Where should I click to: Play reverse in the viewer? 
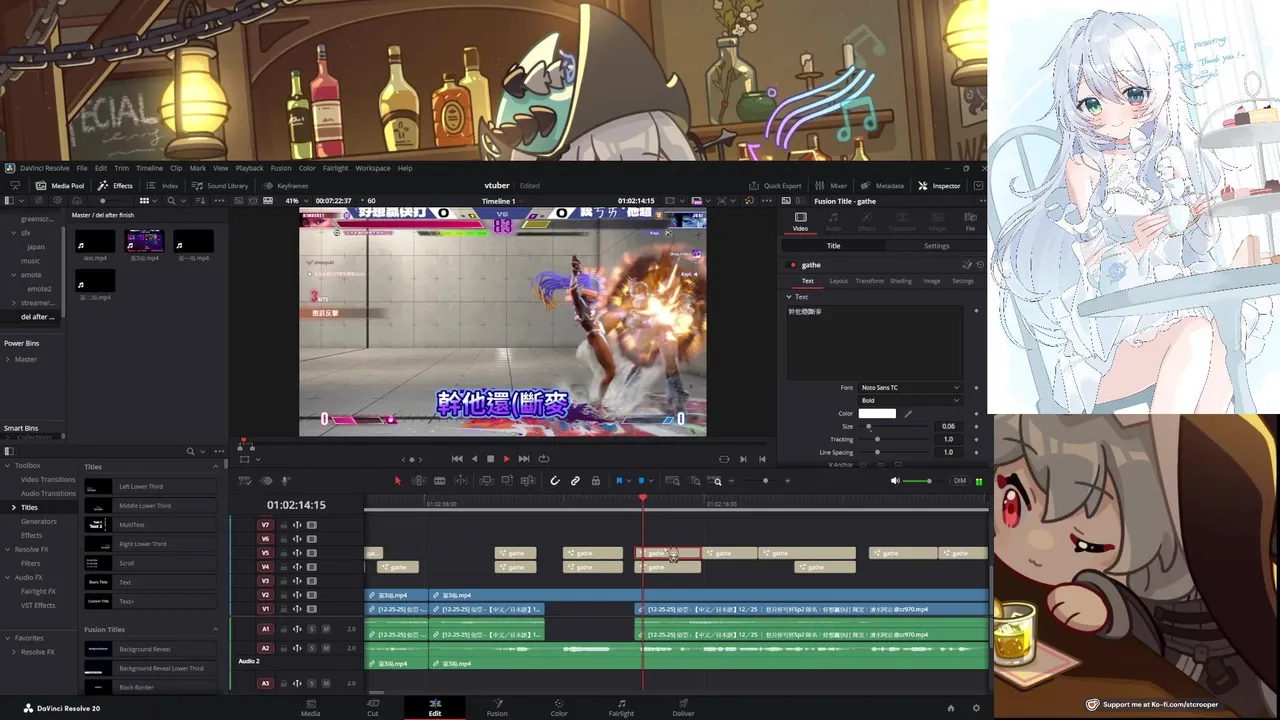pyautogui.click(x=474, y=459)
